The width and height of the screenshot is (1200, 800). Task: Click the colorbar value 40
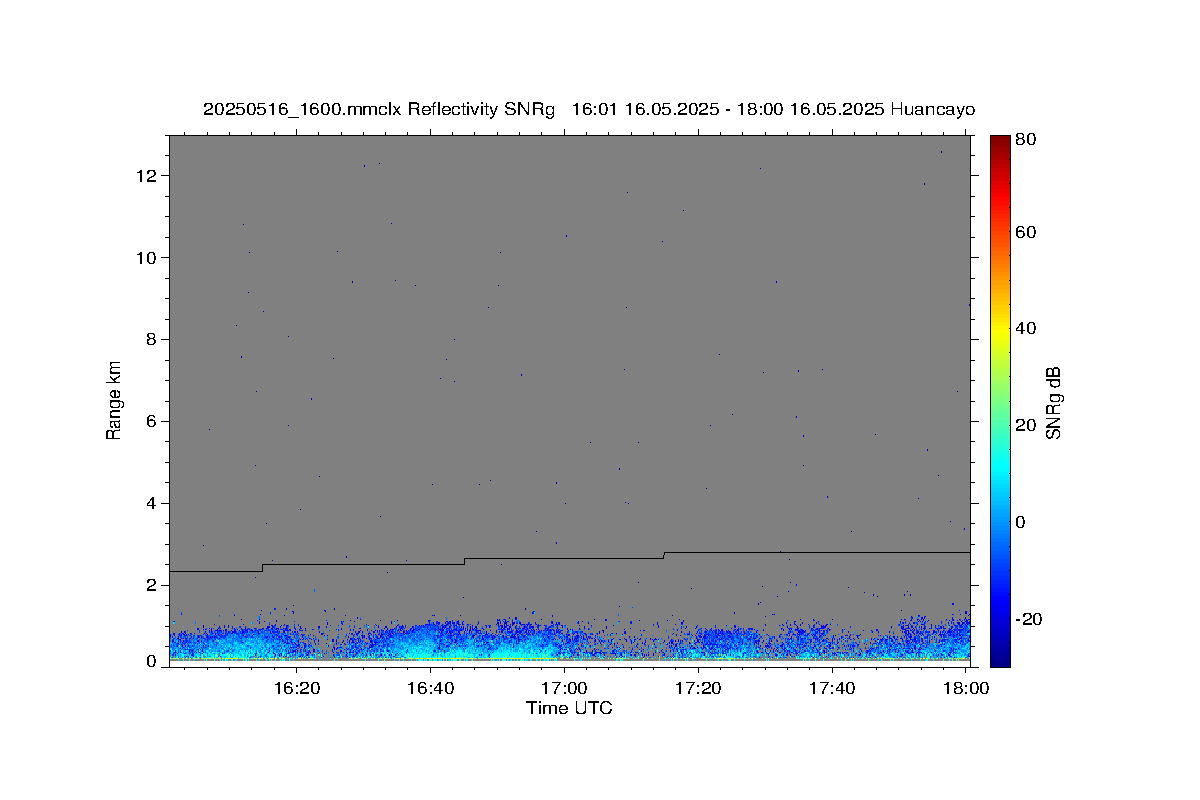point(1026,329)
